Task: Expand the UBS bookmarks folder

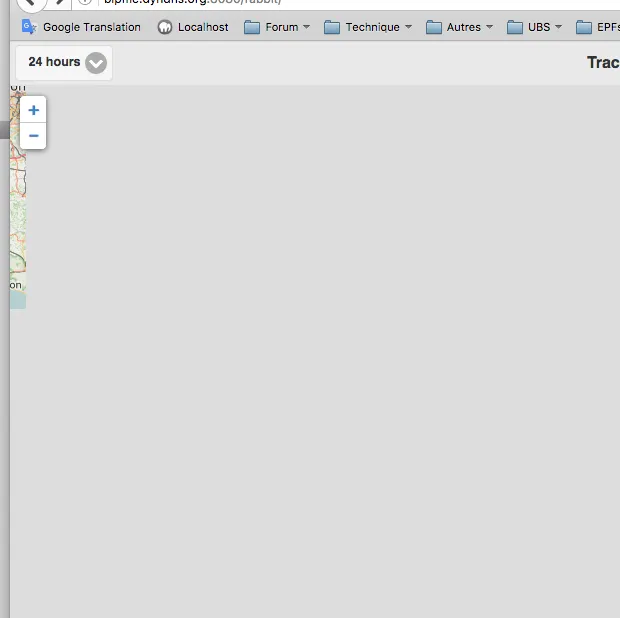Action: tap(535, 27)
